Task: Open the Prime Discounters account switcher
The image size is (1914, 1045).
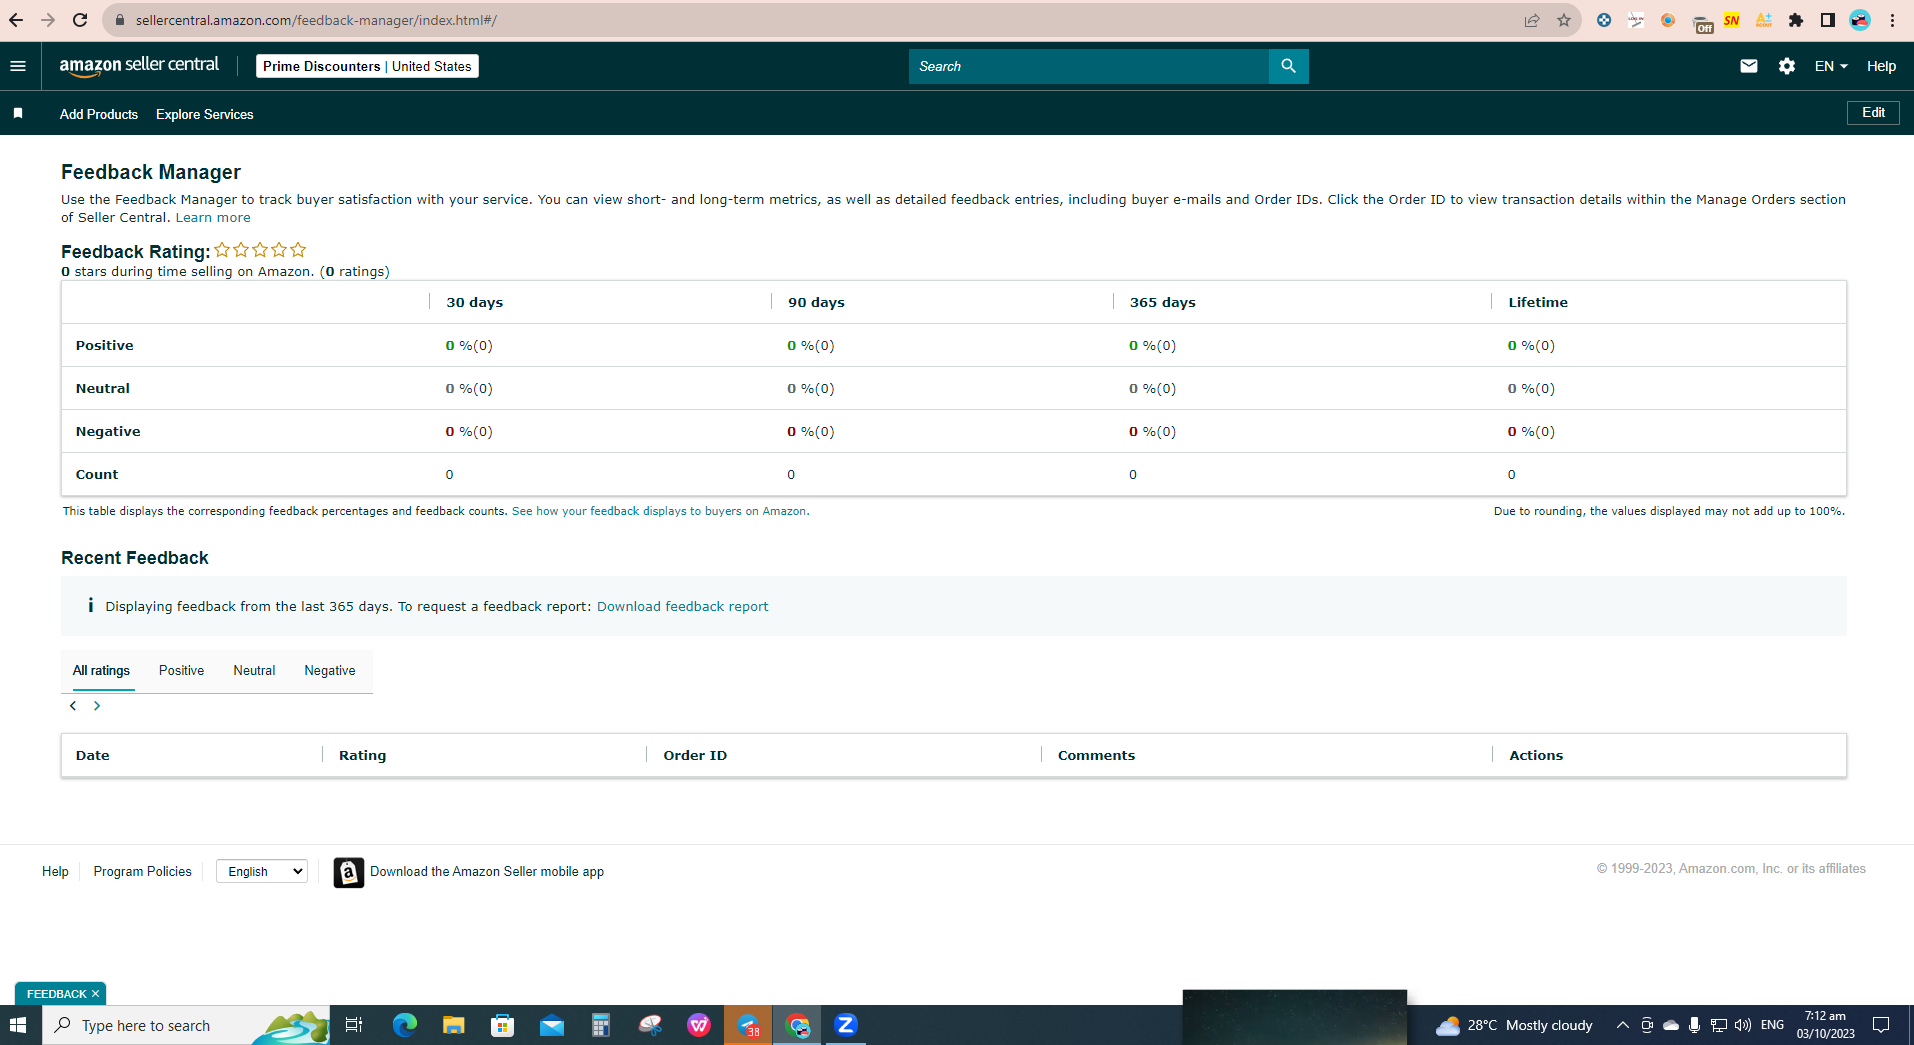Action: click(x=367, y=66)
